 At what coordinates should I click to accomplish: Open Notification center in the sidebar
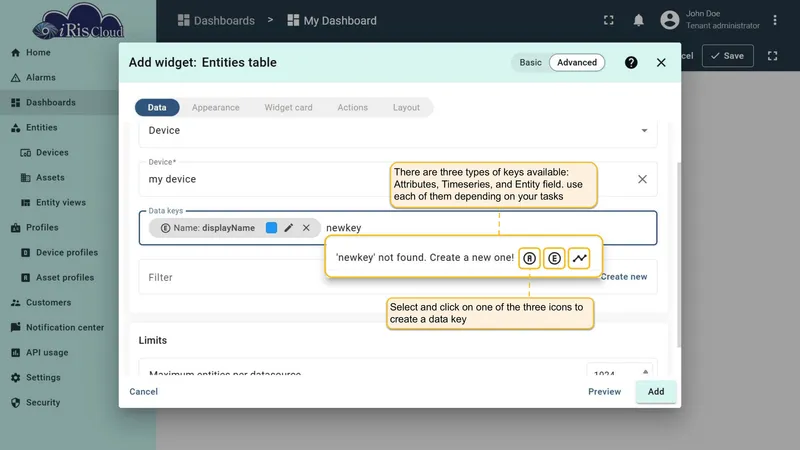(x=59, y=328)
